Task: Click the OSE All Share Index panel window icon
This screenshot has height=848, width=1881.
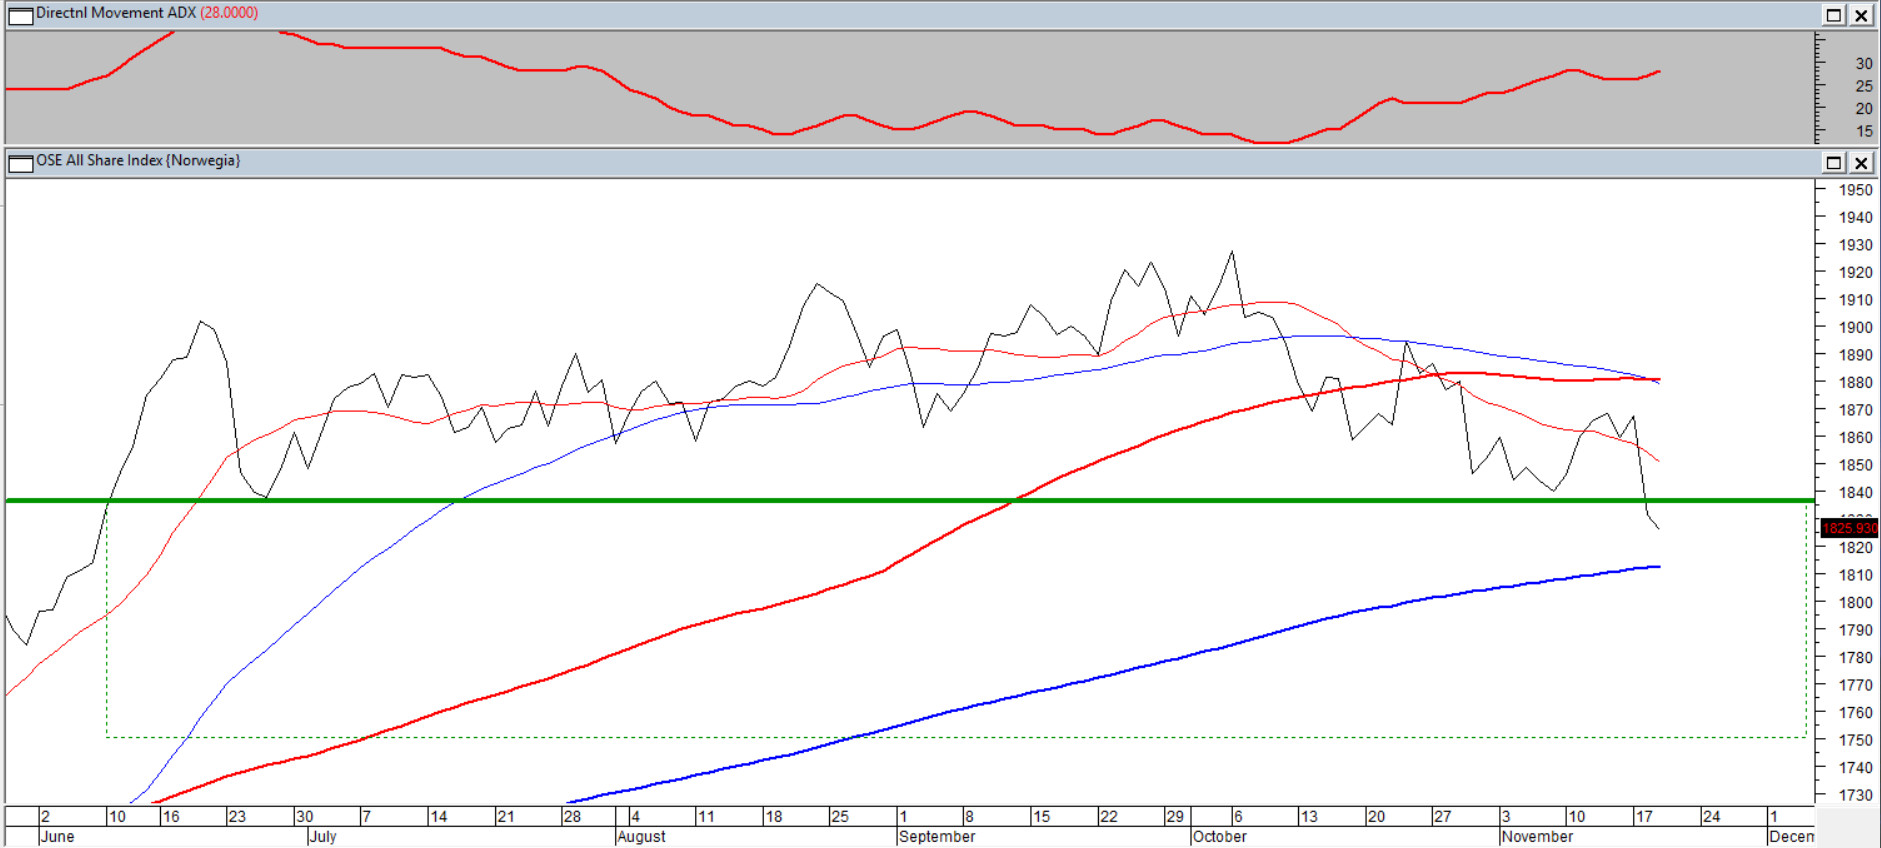Action: click(x=20, y=163)
